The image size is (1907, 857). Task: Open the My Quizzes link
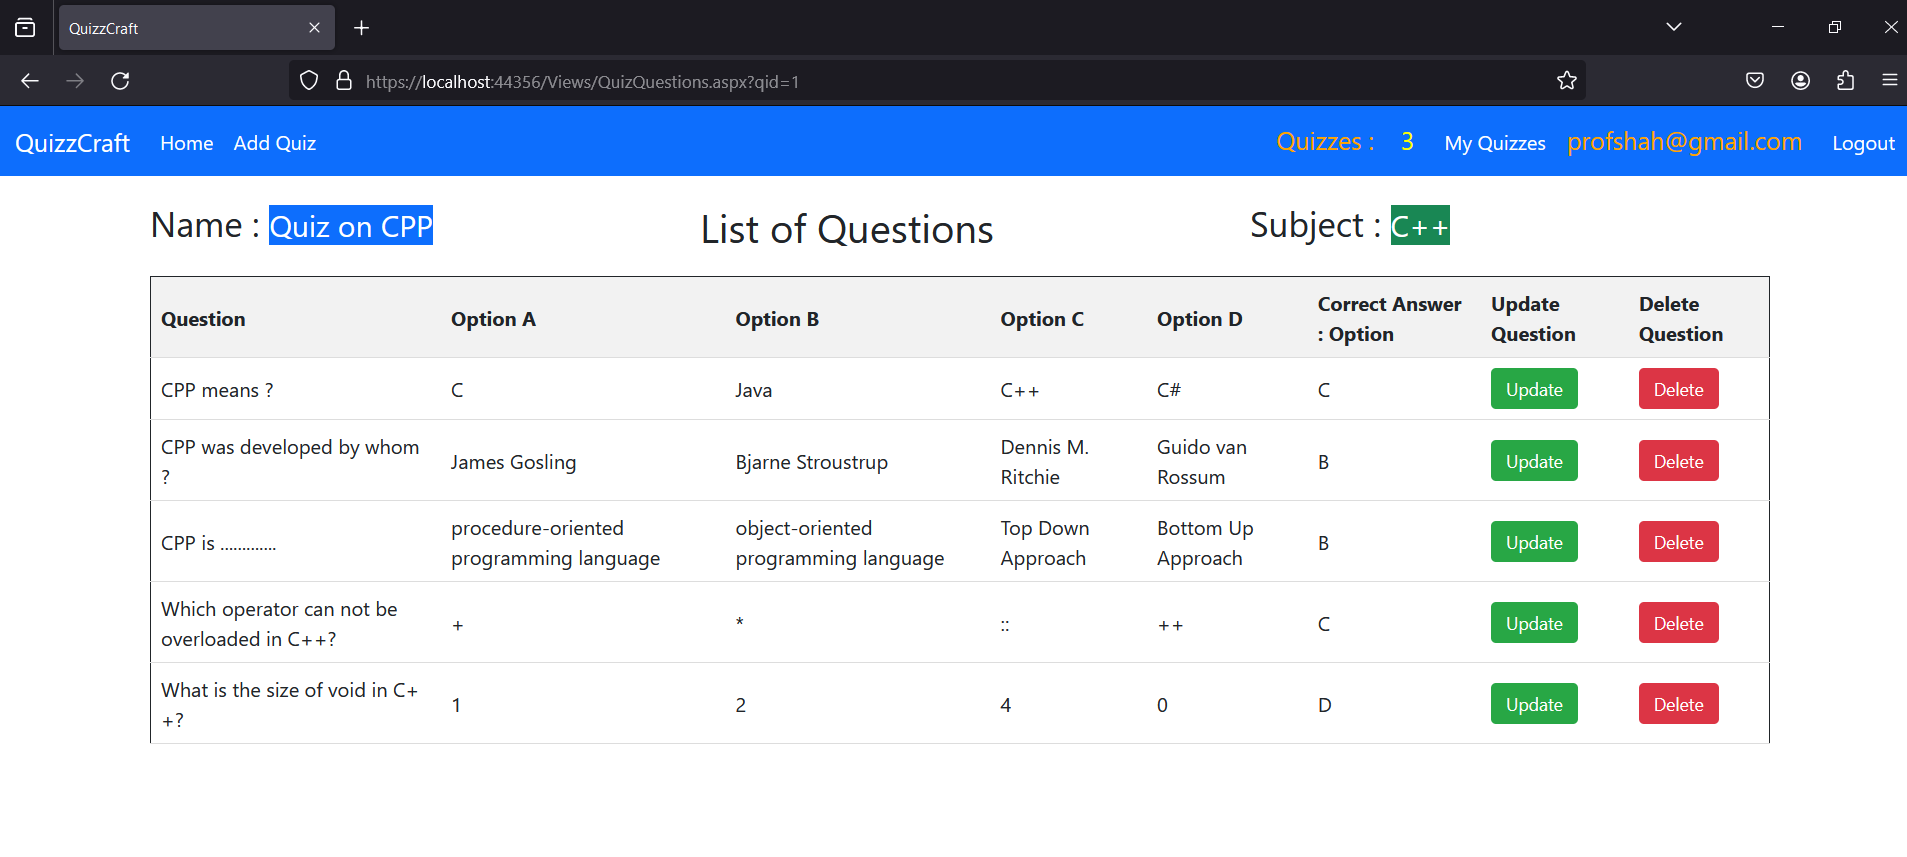coord(1494,143)
